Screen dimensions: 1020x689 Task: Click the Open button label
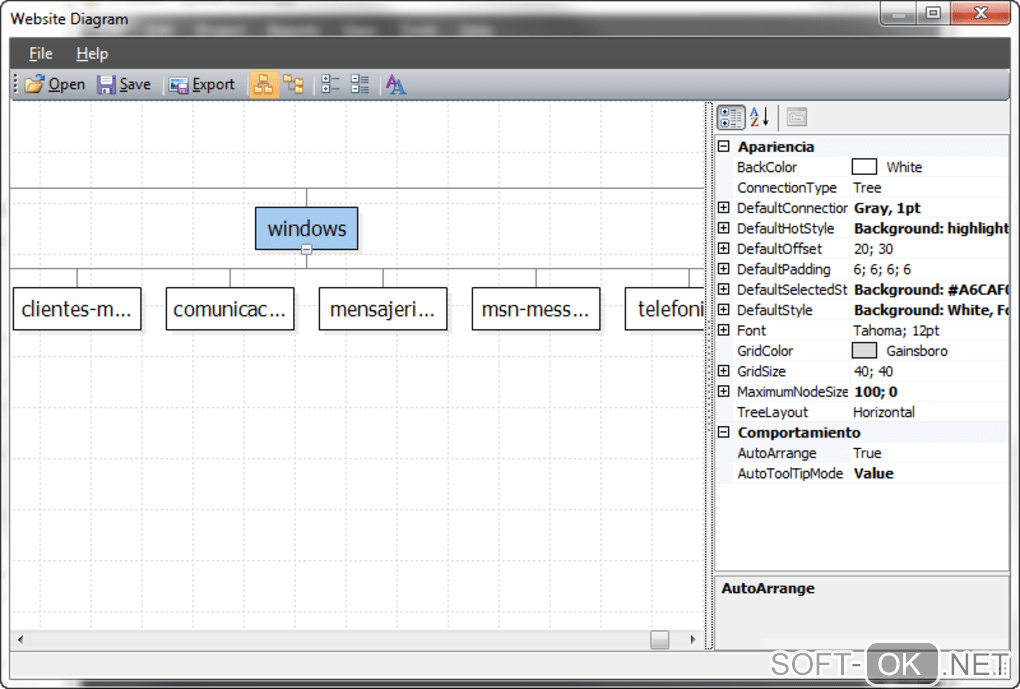click(66, 85)
